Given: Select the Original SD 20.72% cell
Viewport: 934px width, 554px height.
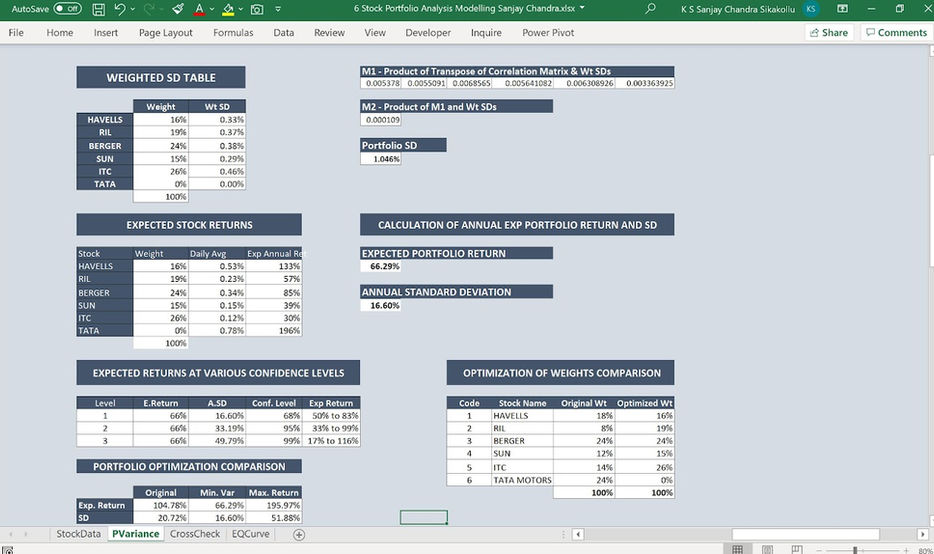Looking at the screenshot, I should (x=161, y=518).
